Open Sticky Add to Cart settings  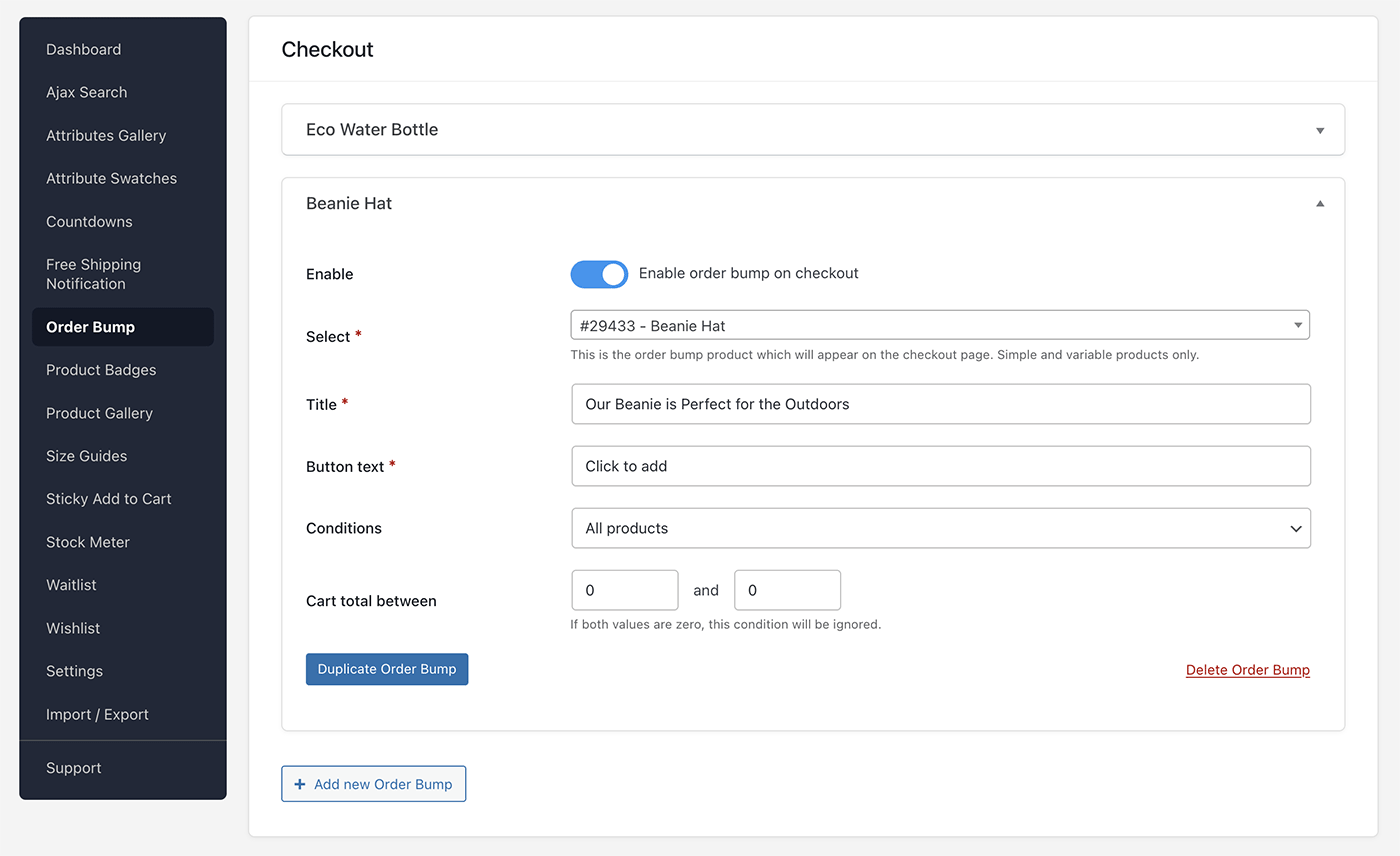109,499
